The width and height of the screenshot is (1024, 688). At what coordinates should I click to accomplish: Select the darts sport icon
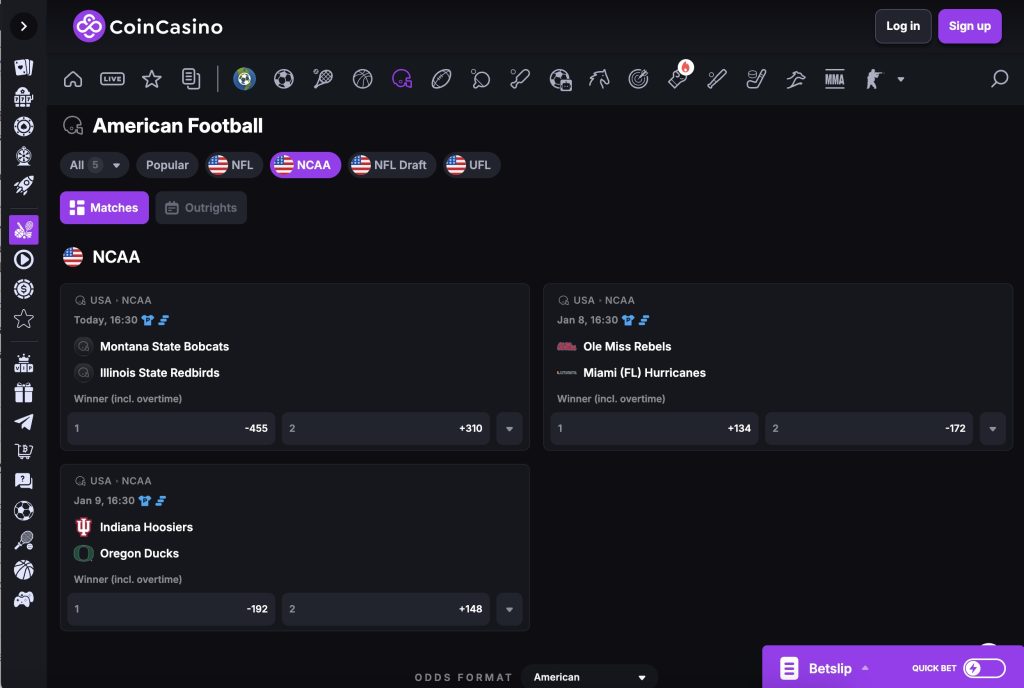coord(638,79)
